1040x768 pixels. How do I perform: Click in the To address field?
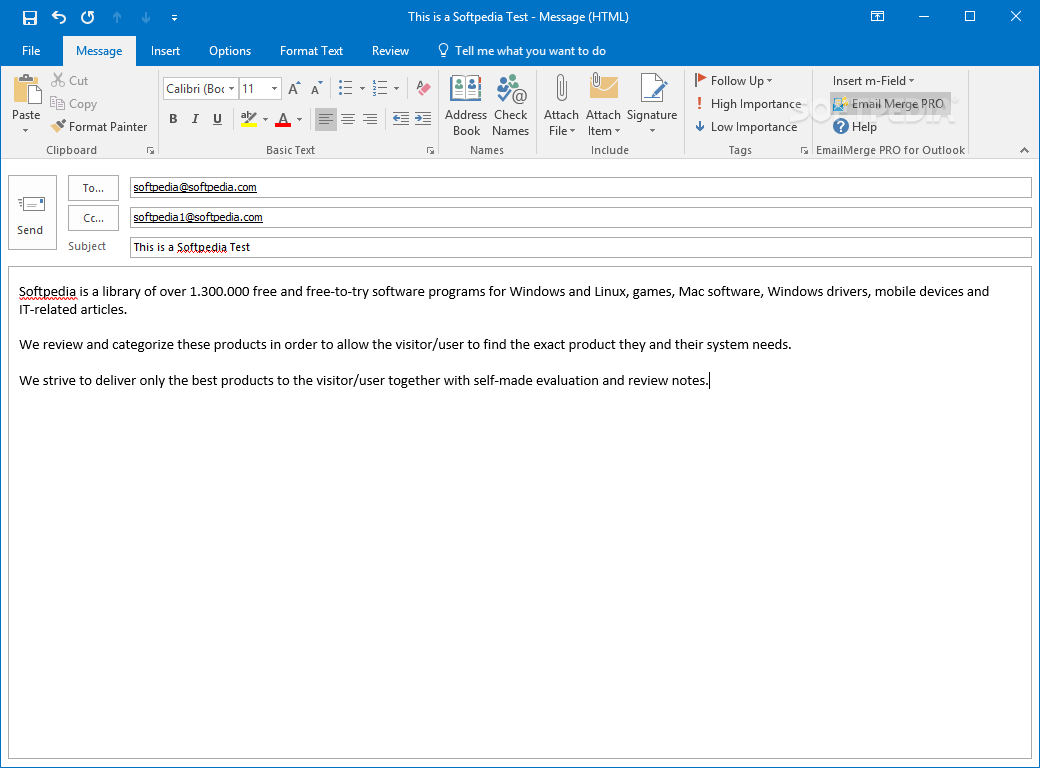580,187
